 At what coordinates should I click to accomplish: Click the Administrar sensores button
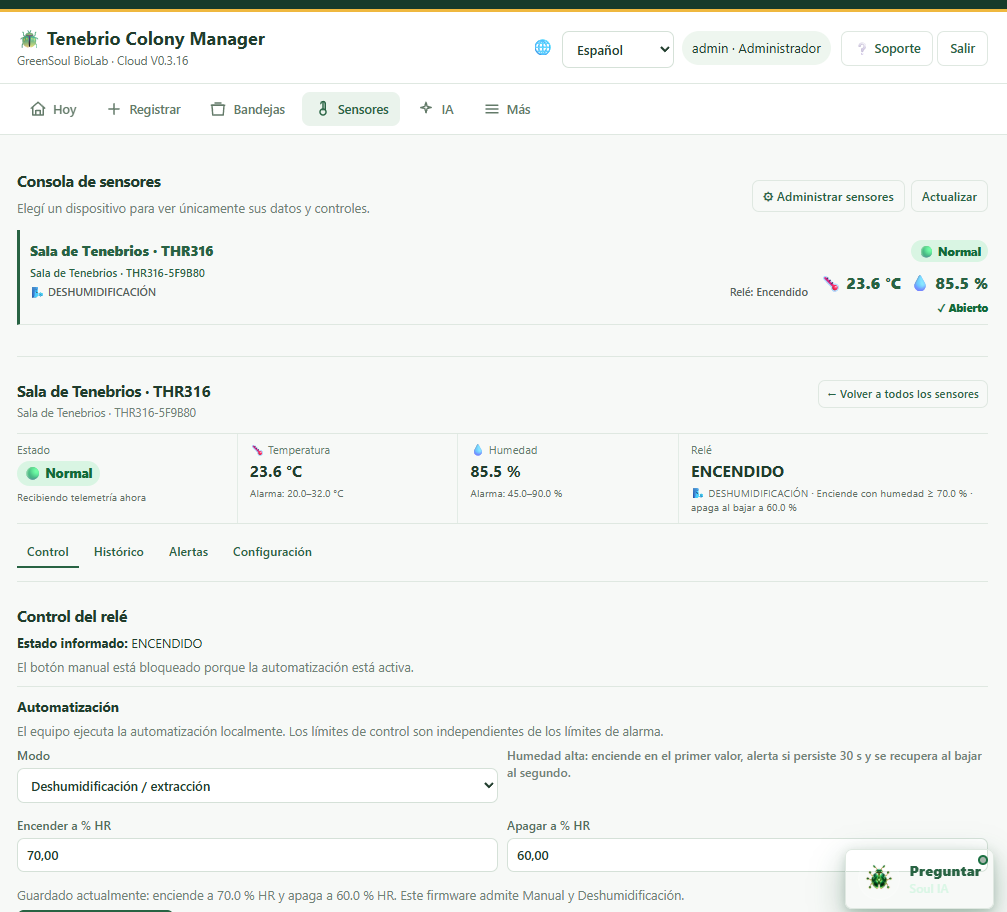click(828, 197)
